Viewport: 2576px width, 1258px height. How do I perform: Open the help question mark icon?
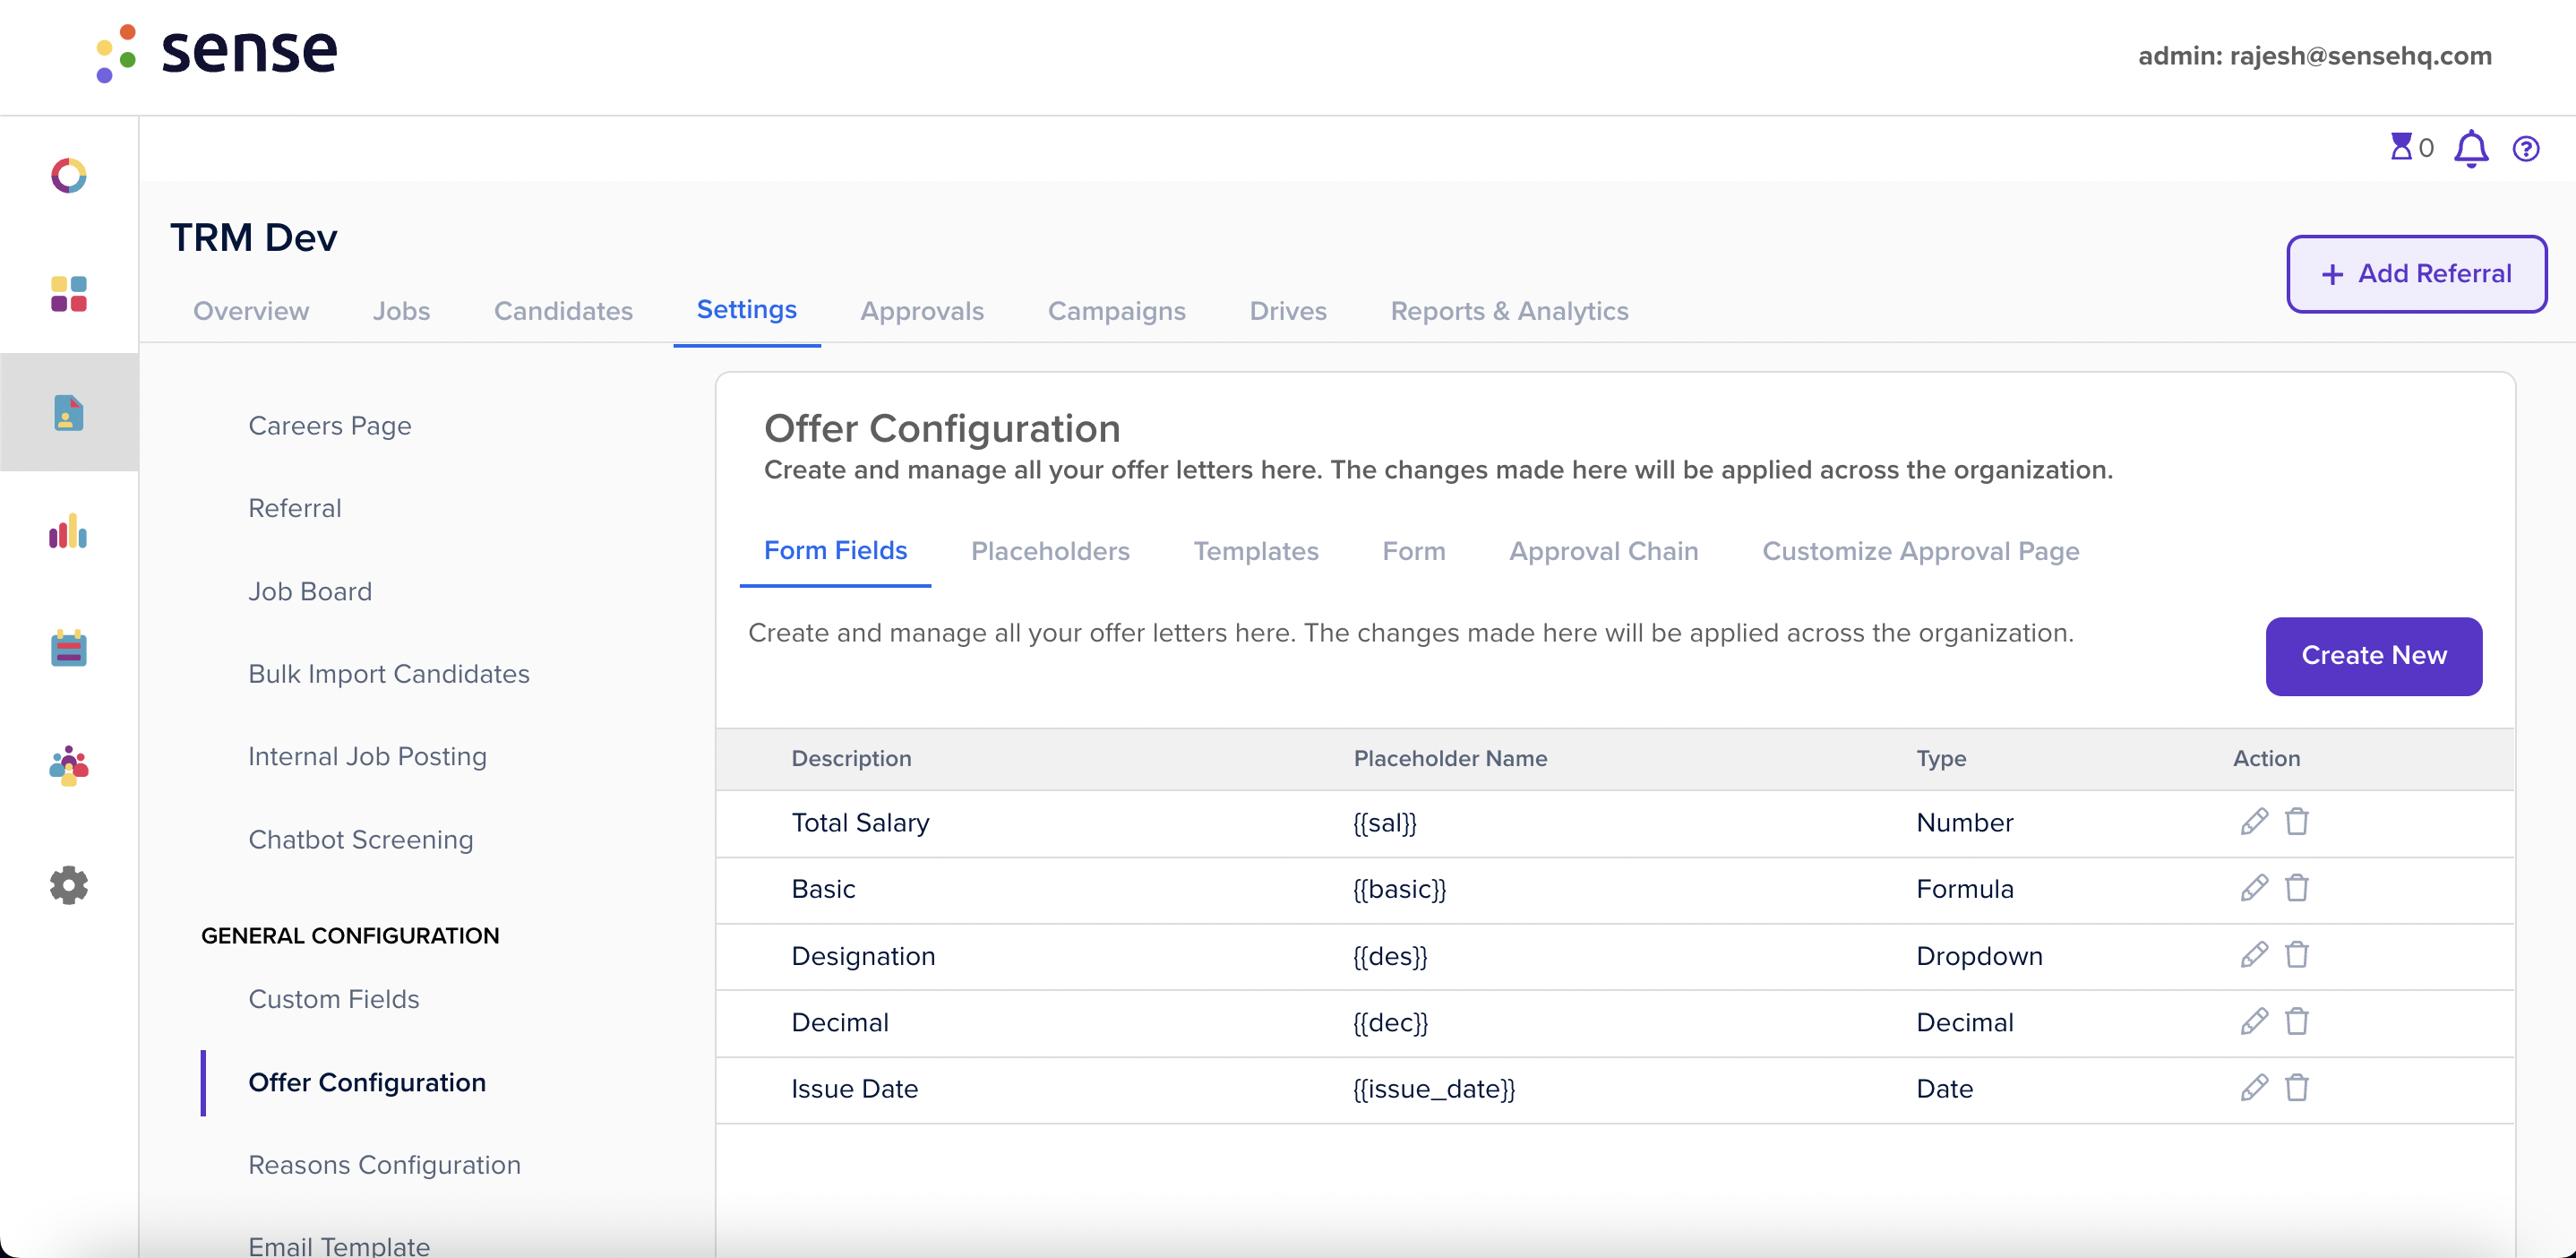[x=2526, y=149]
